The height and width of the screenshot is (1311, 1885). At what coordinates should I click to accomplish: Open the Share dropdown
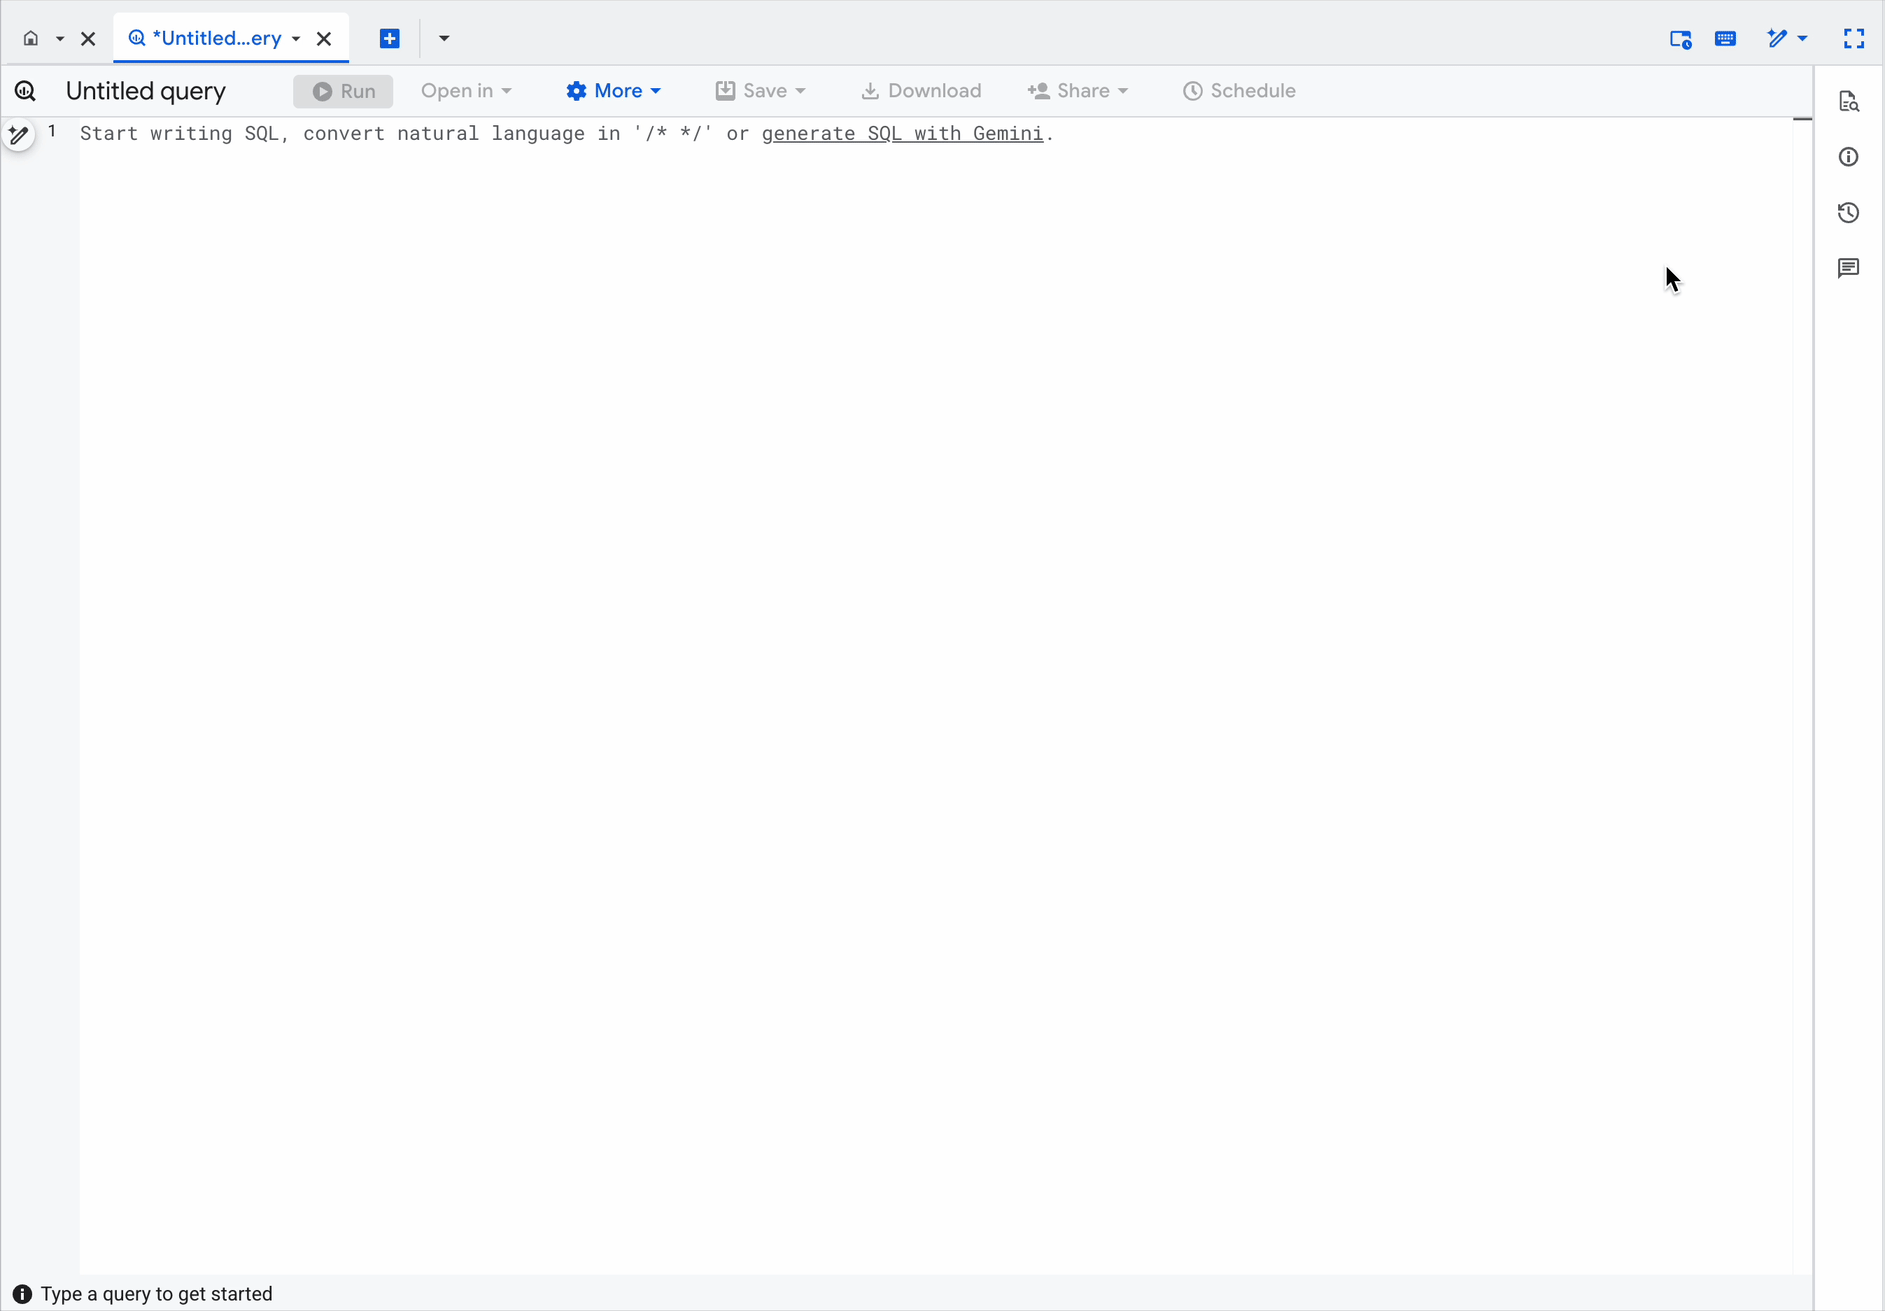coord(1078,91)
